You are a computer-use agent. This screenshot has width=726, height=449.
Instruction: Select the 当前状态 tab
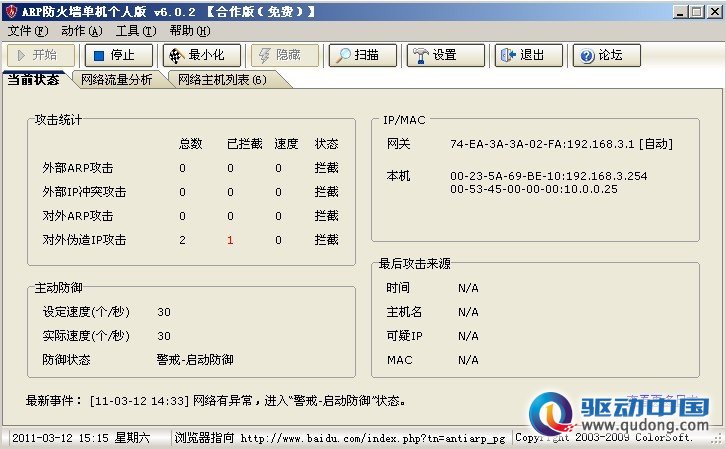(34, 80)
